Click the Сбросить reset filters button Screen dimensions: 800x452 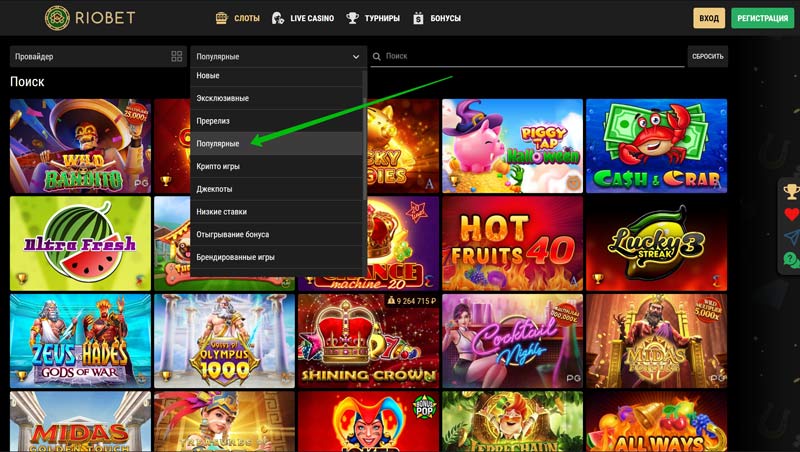[x=707, y=57]
